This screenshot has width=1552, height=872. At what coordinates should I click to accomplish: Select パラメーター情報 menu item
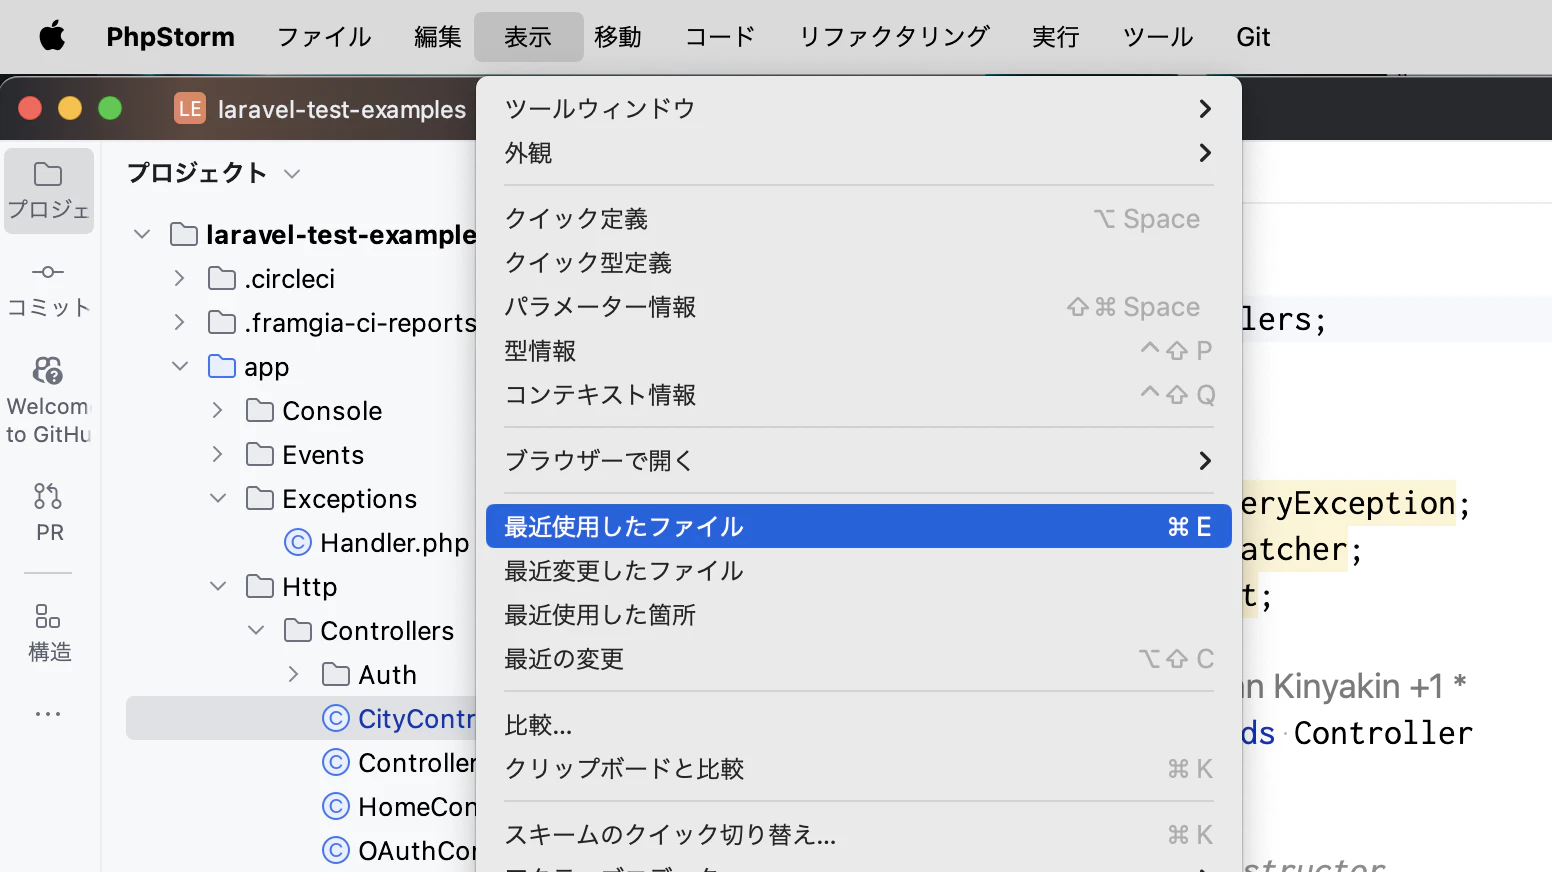pos(858,306)
